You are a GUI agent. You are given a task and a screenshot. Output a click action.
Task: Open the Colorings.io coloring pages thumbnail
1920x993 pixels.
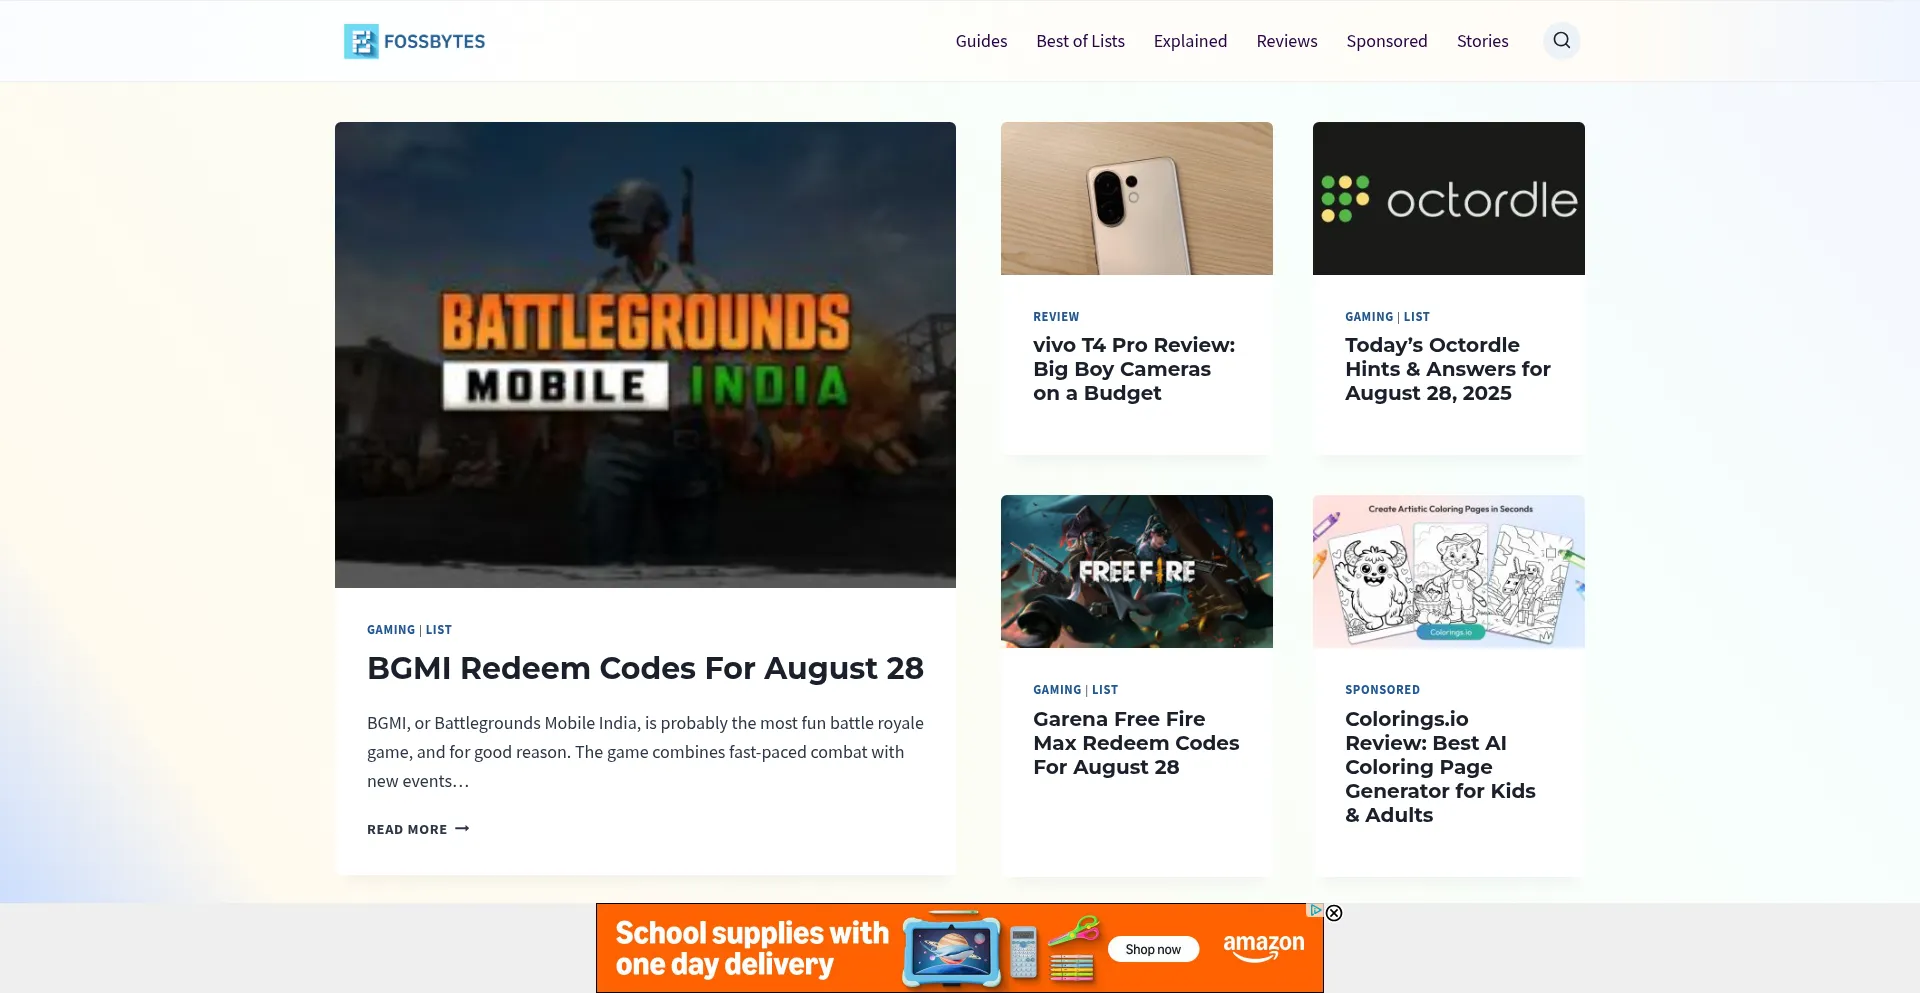click(x=1448, y=571)
